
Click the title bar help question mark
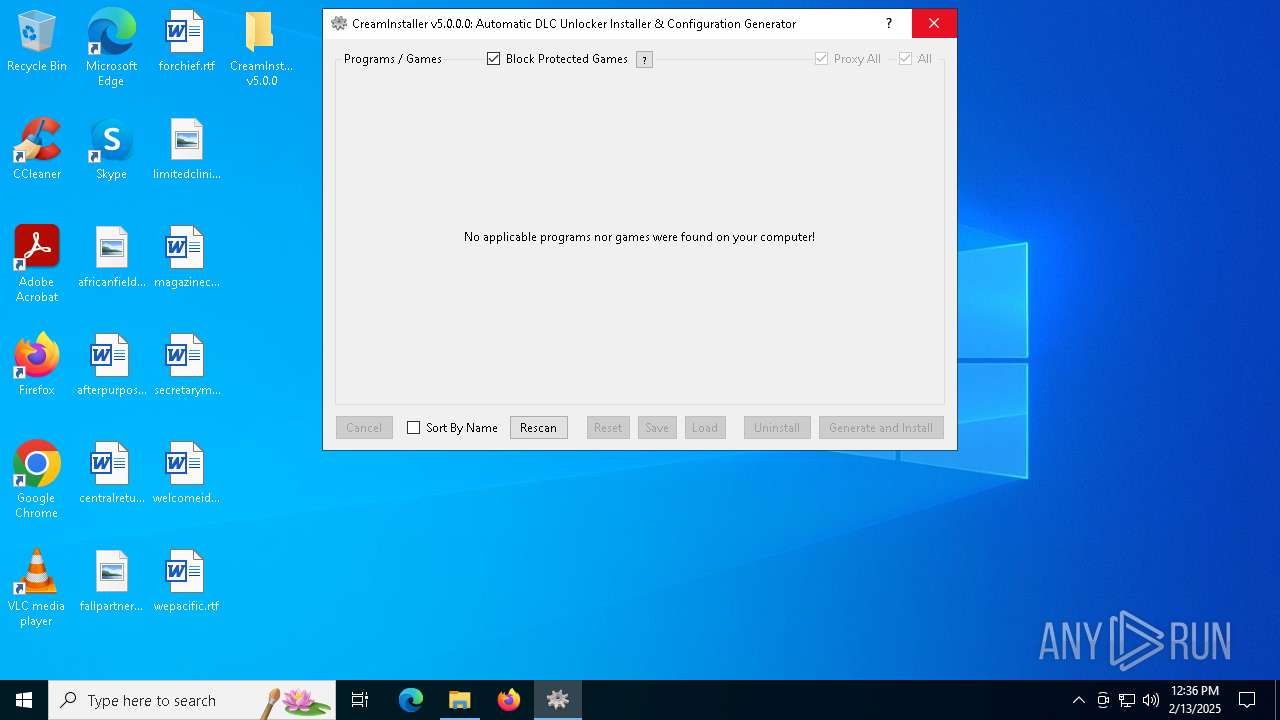888,24
